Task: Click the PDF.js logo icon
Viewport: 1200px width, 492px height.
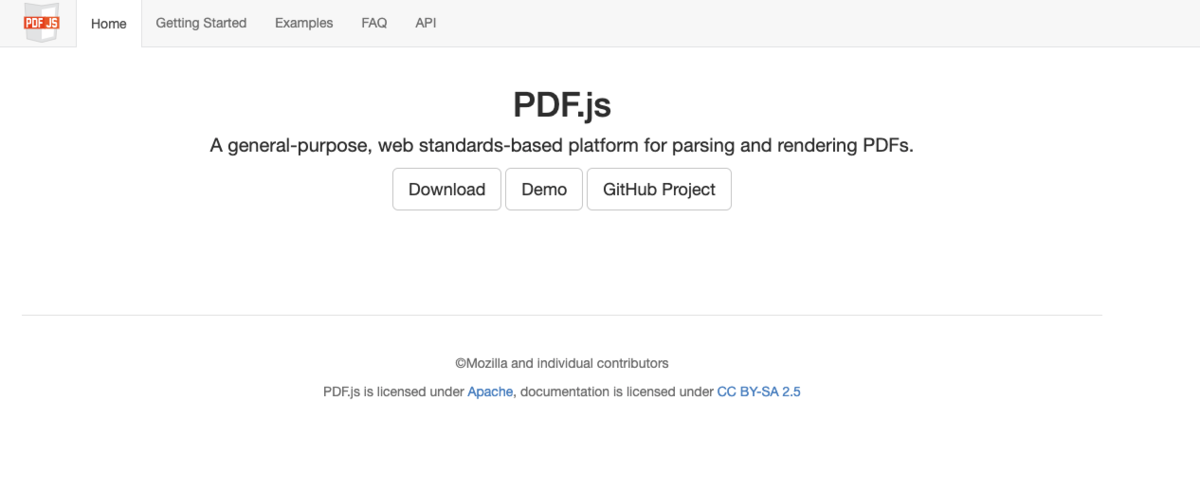Action: 42,23
